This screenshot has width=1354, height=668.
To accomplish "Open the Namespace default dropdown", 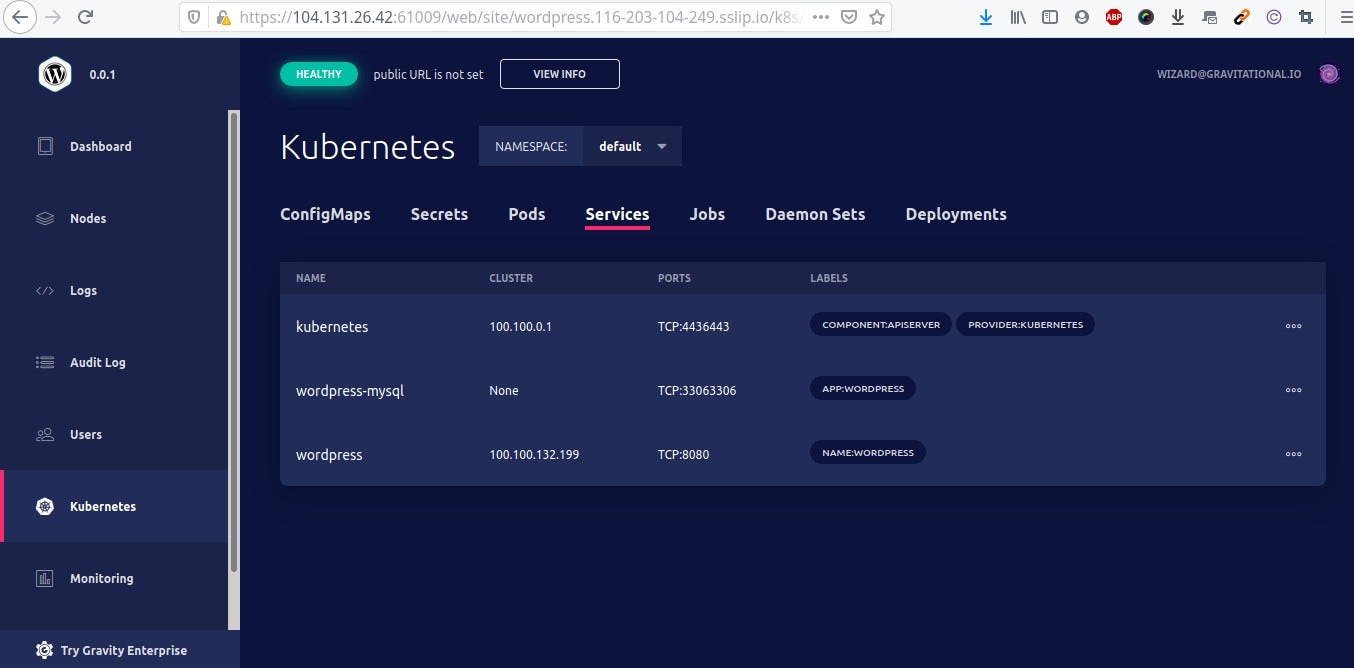I will pyautogui.click(x=633, y=146).
